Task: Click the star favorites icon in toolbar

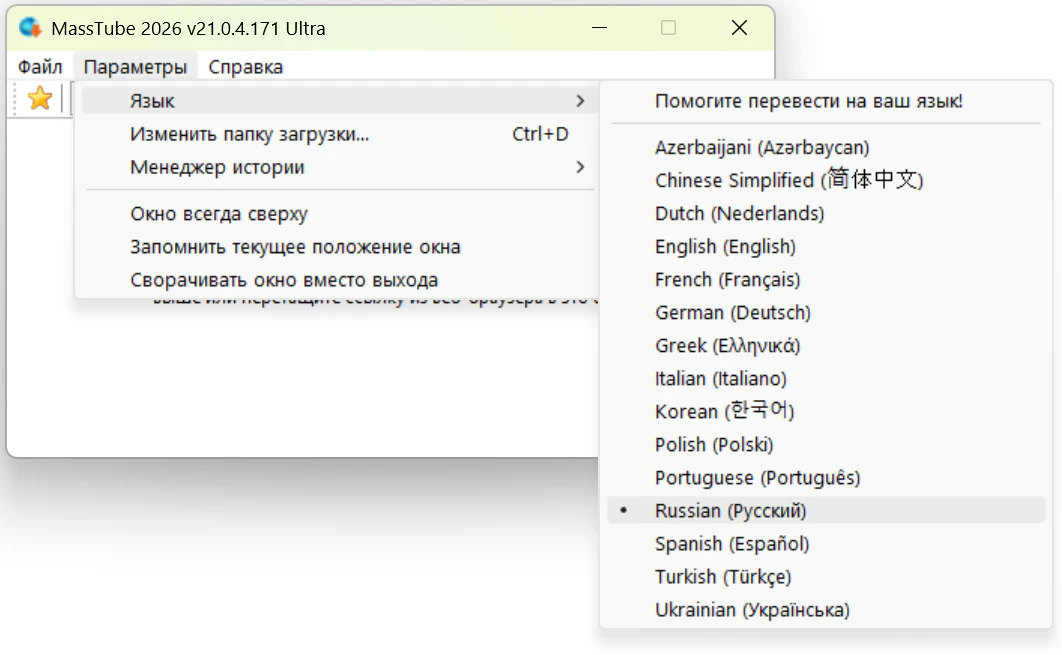Action: [39, 98]
